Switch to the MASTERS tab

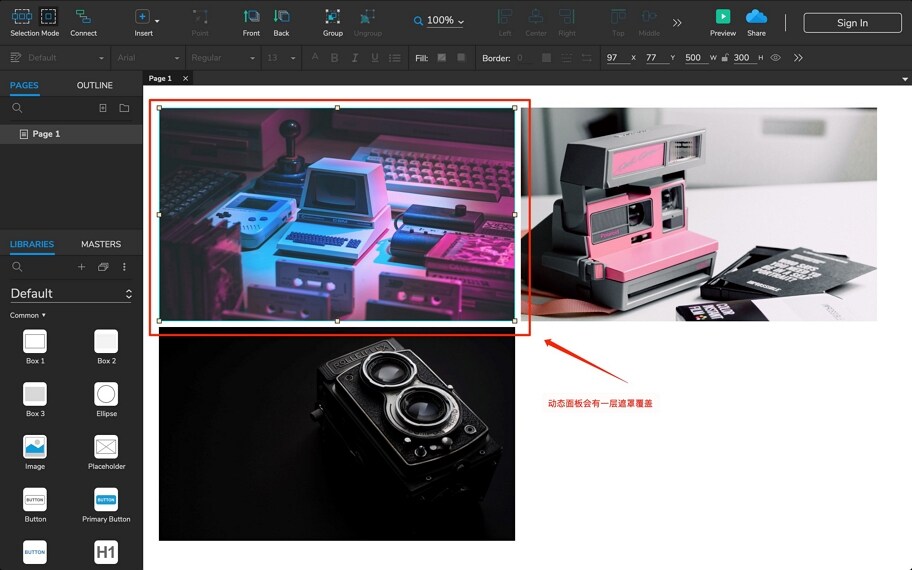101,244
